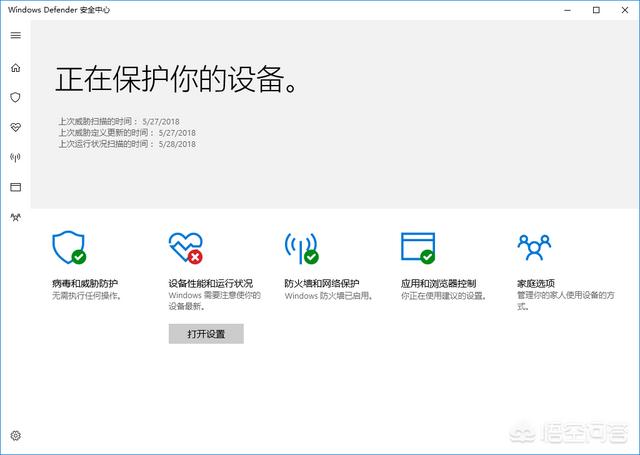Open the sidebar heart icon for device health
Image resolution: width=640 pixels, height=455 pixels.
coord(16,127)
